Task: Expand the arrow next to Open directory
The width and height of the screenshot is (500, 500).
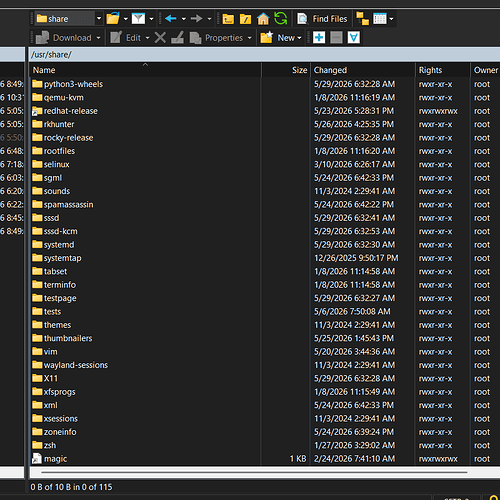Action: coord(126,19)
